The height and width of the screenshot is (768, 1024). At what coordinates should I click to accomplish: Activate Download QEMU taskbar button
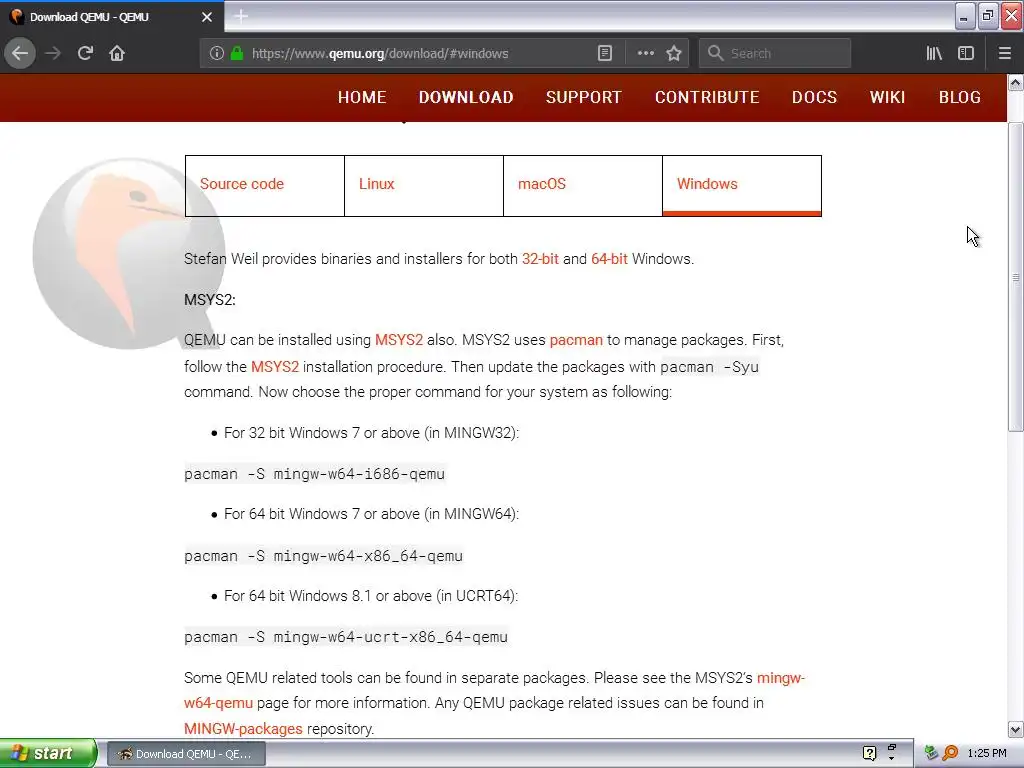point(186,754)
